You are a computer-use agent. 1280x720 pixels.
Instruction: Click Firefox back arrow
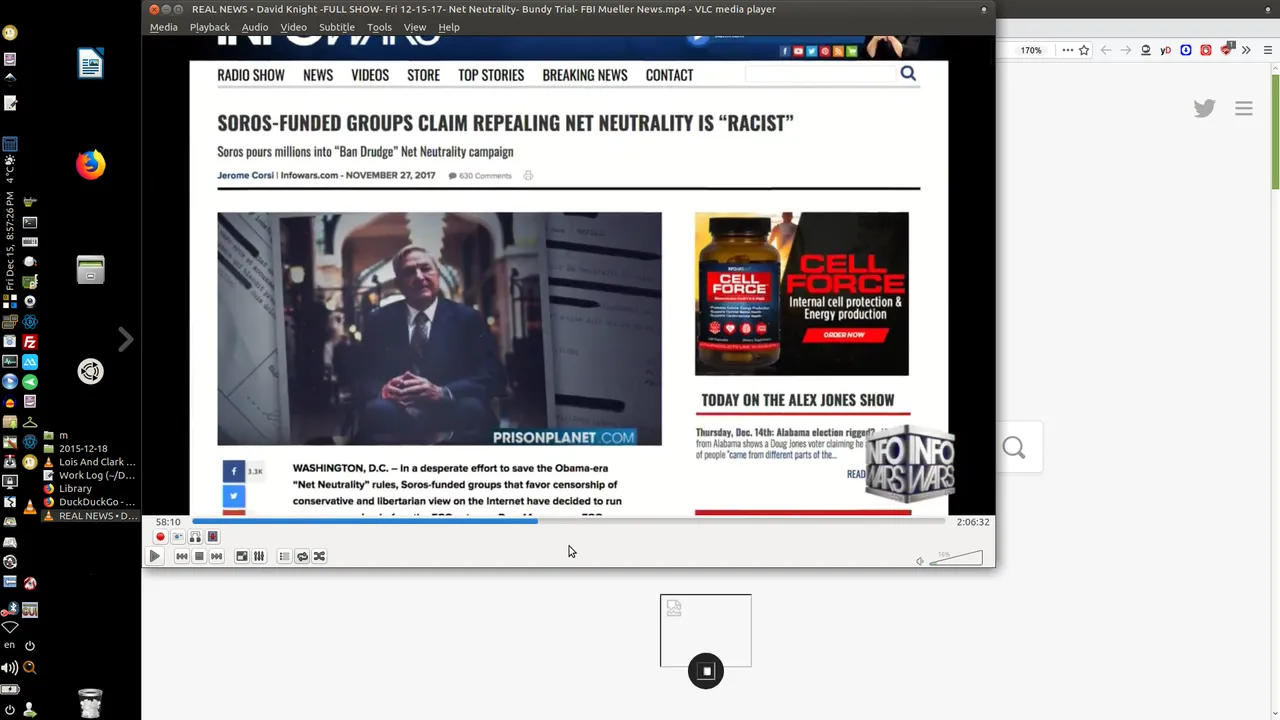(x=1106, y=50)
